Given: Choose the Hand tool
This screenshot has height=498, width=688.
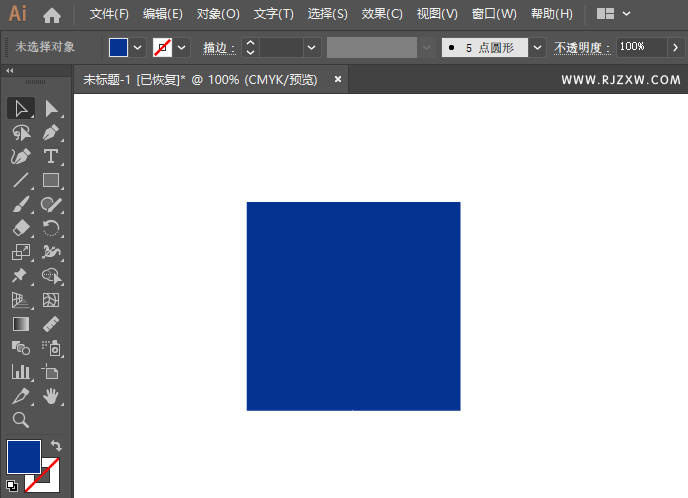Looking at the screenshot, I should coord(51,396).
